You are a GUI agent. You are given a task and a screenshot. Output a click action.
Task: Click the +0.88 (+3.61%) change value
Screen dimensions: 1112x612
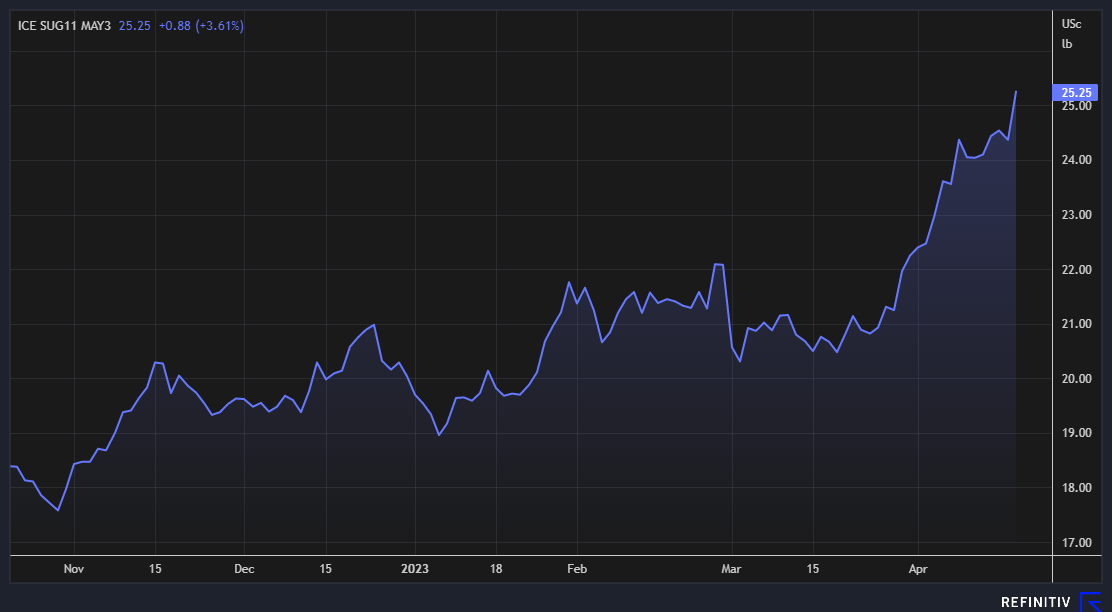[x=201, y=26]
